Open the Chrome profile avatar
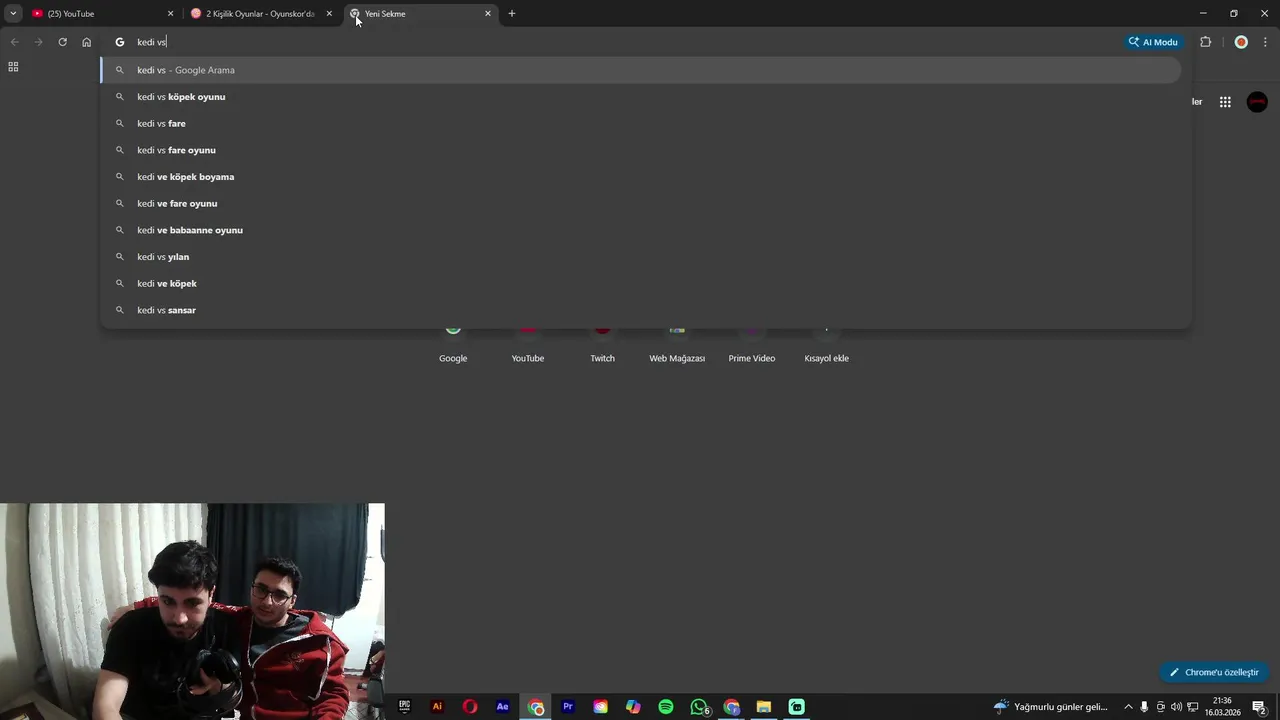1280x720 pixels. [1241, 42]
